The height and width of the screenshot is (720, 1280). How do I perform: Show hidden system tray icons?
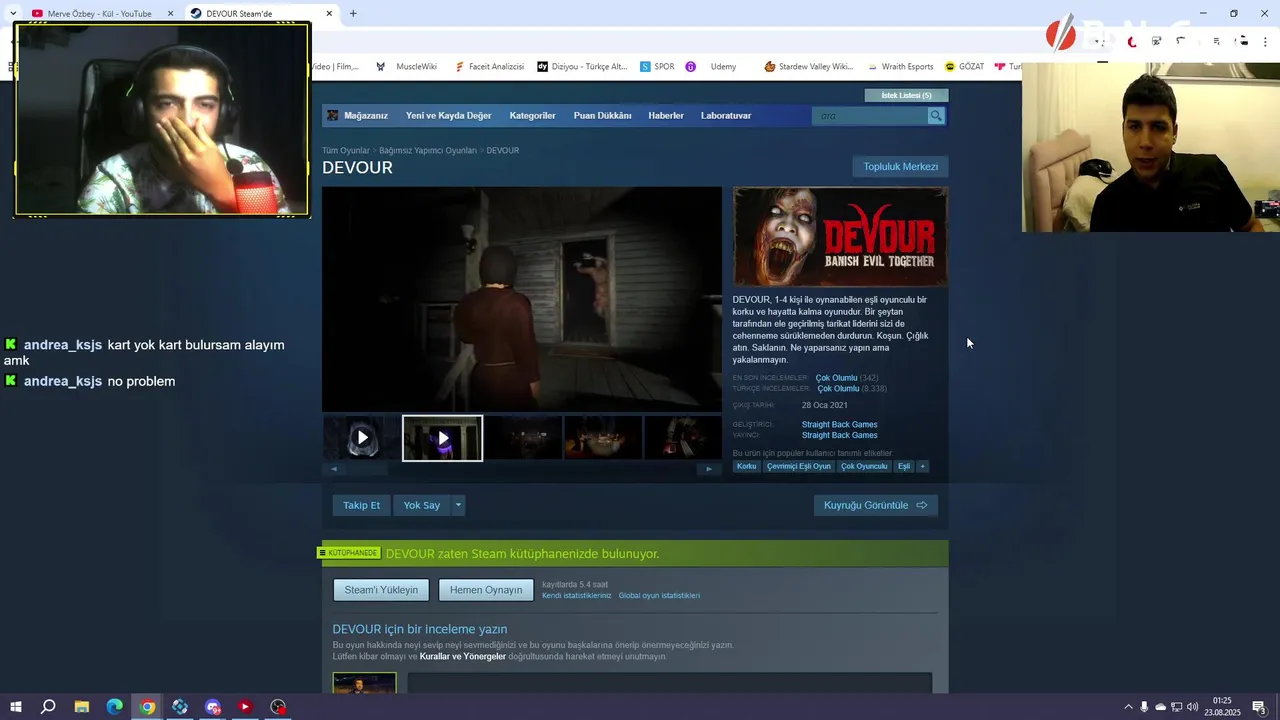(1129, 707)
